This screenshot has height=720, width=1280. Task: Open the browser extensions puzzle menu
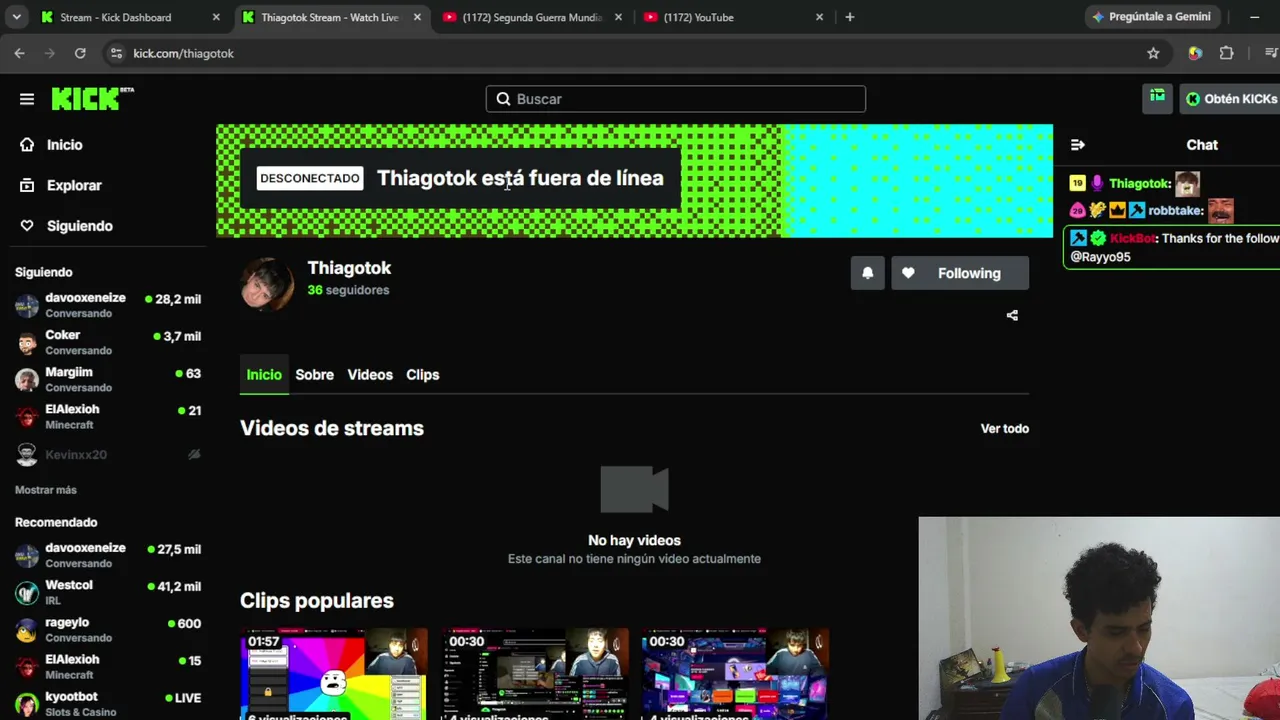pos(1226,53)
